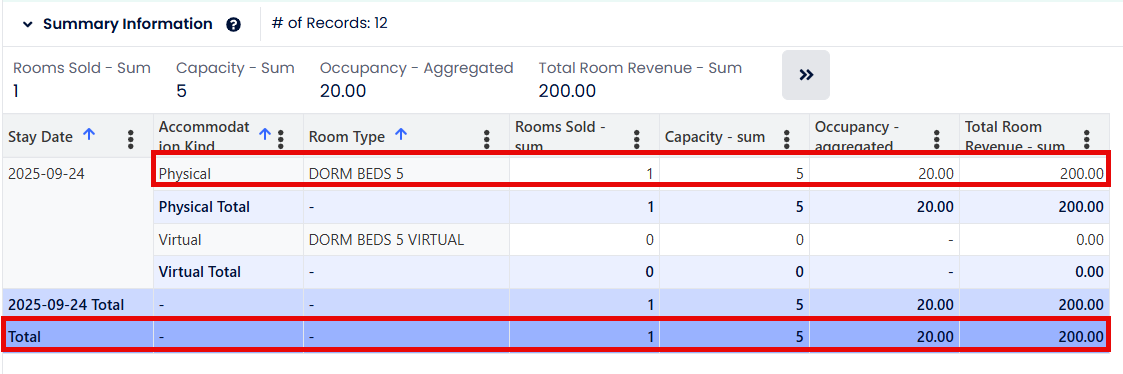
Task: Open the Summary Information help icon
Action: [x=233, y=24]
